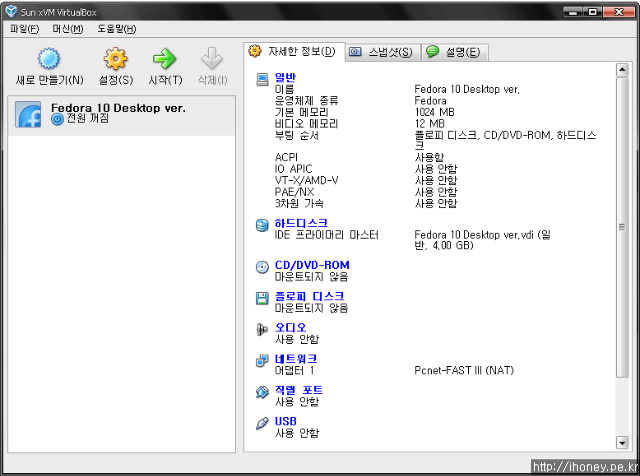Screen dimensions: 640x476
Task: Click the CD/DVD-ROM disc icon
Action: click(x=262, y=267)
